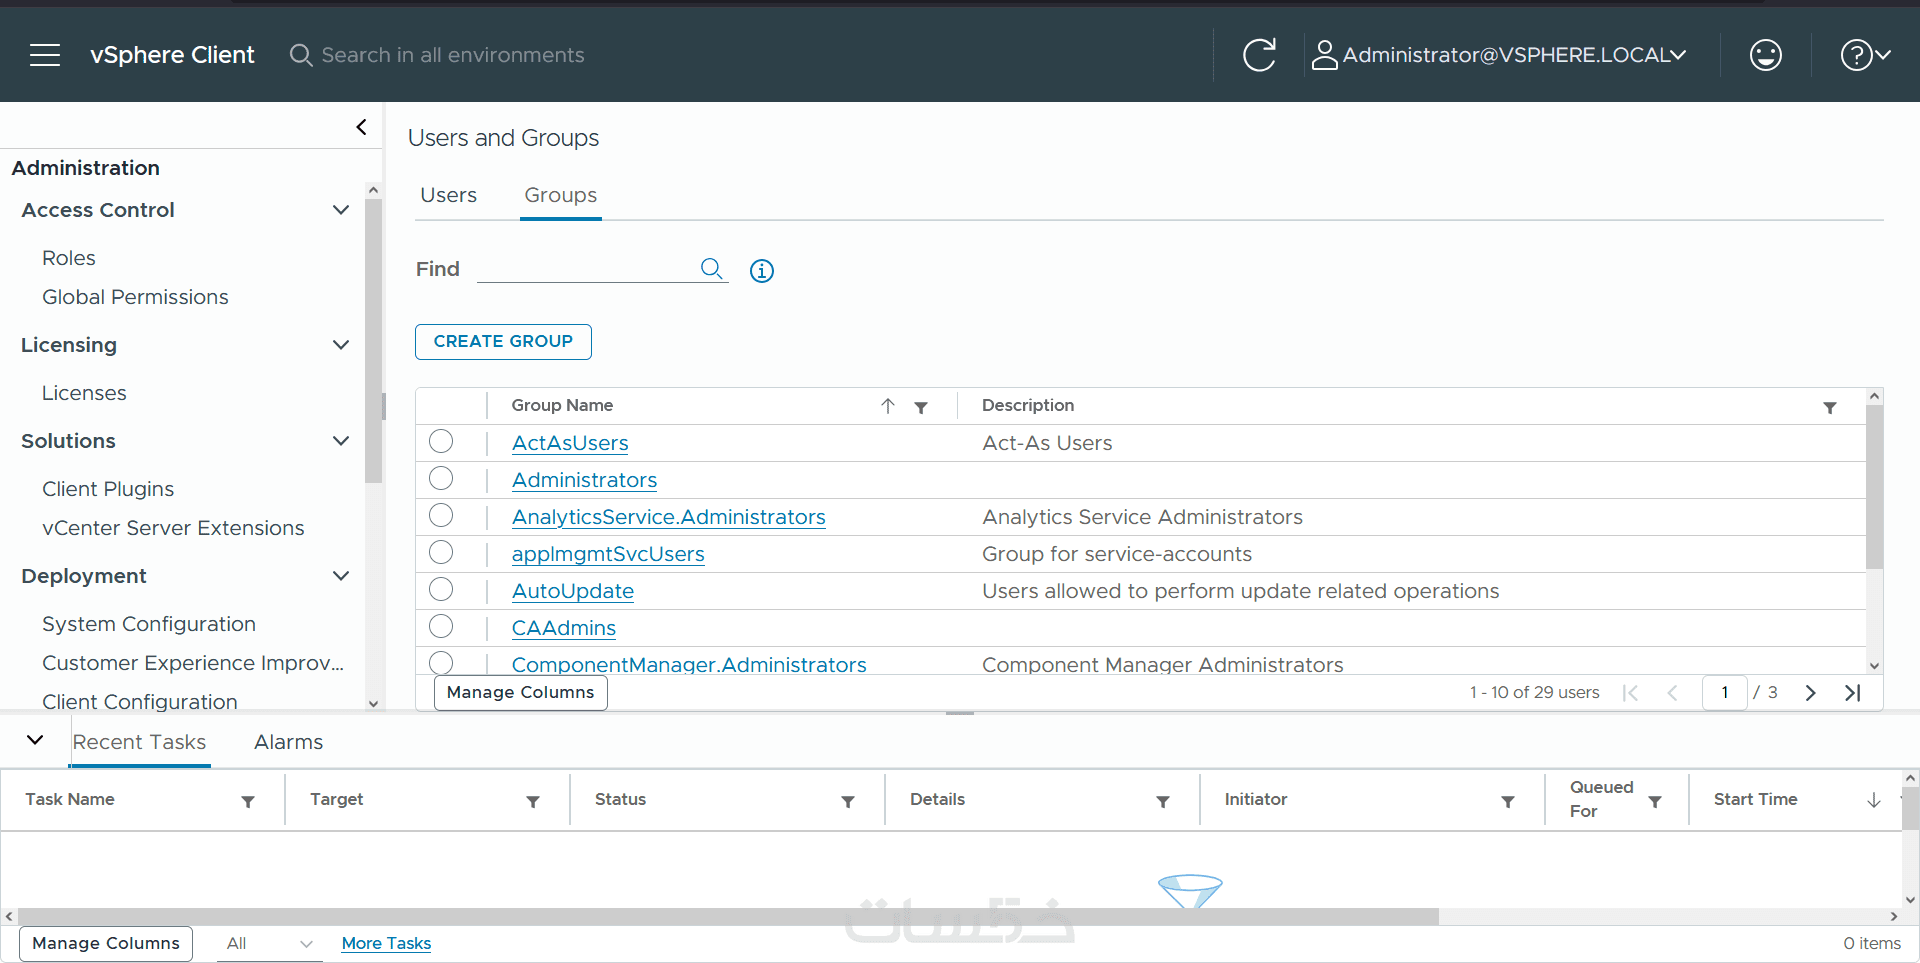
Task: Switch to the Alarms tab
Action: tap(288, 742)
